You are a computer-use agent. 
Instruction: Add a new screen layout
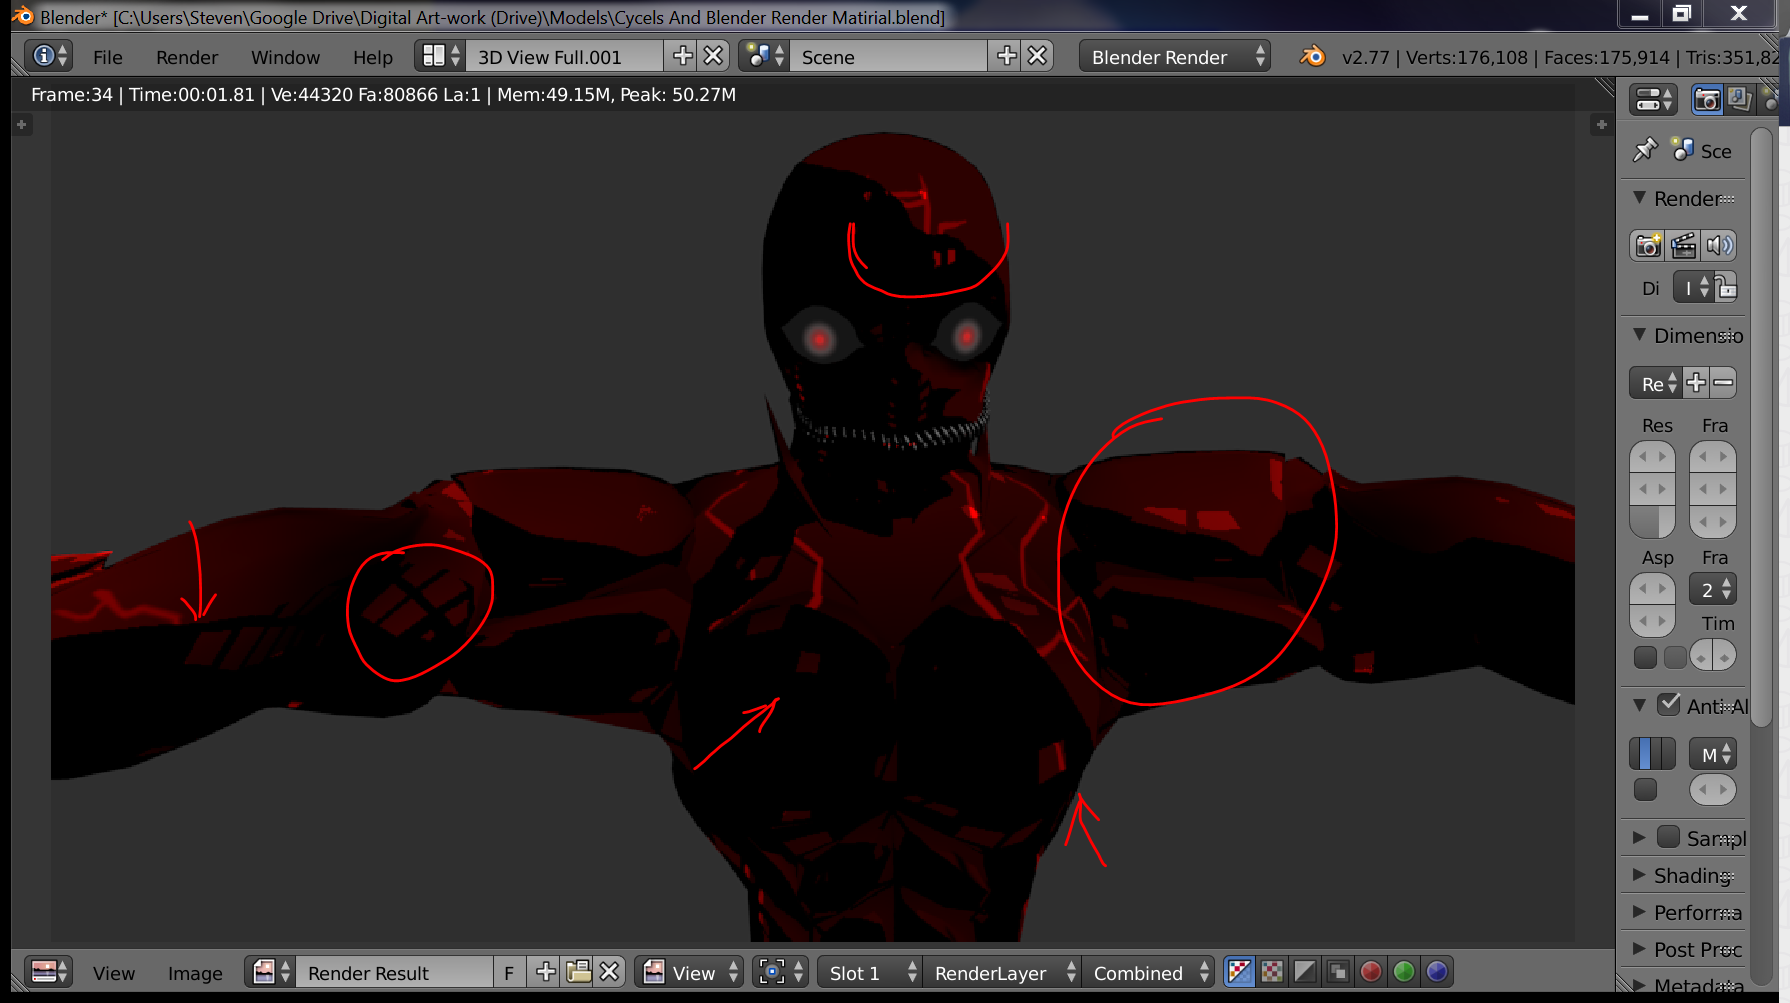682,56
